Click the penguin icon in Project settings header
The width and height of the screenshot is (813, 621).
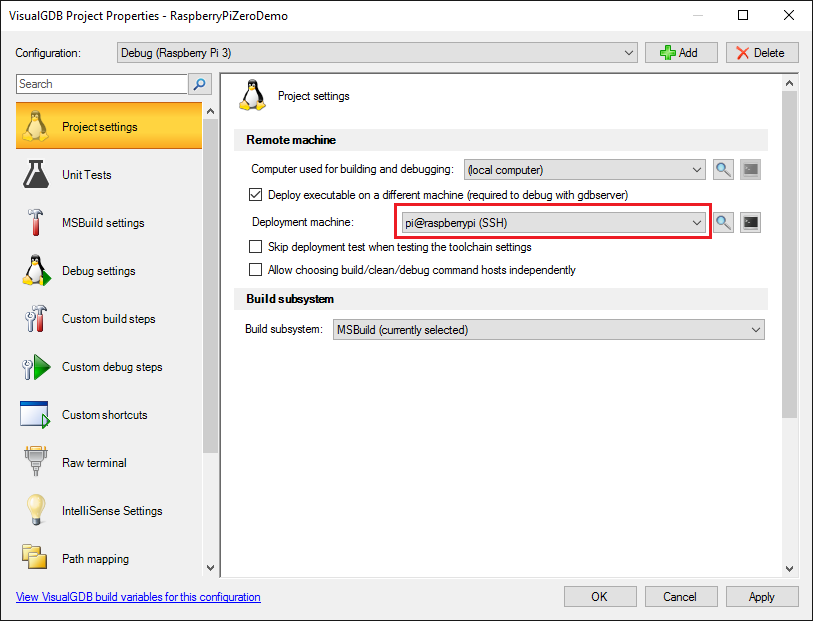coord(252,95)
